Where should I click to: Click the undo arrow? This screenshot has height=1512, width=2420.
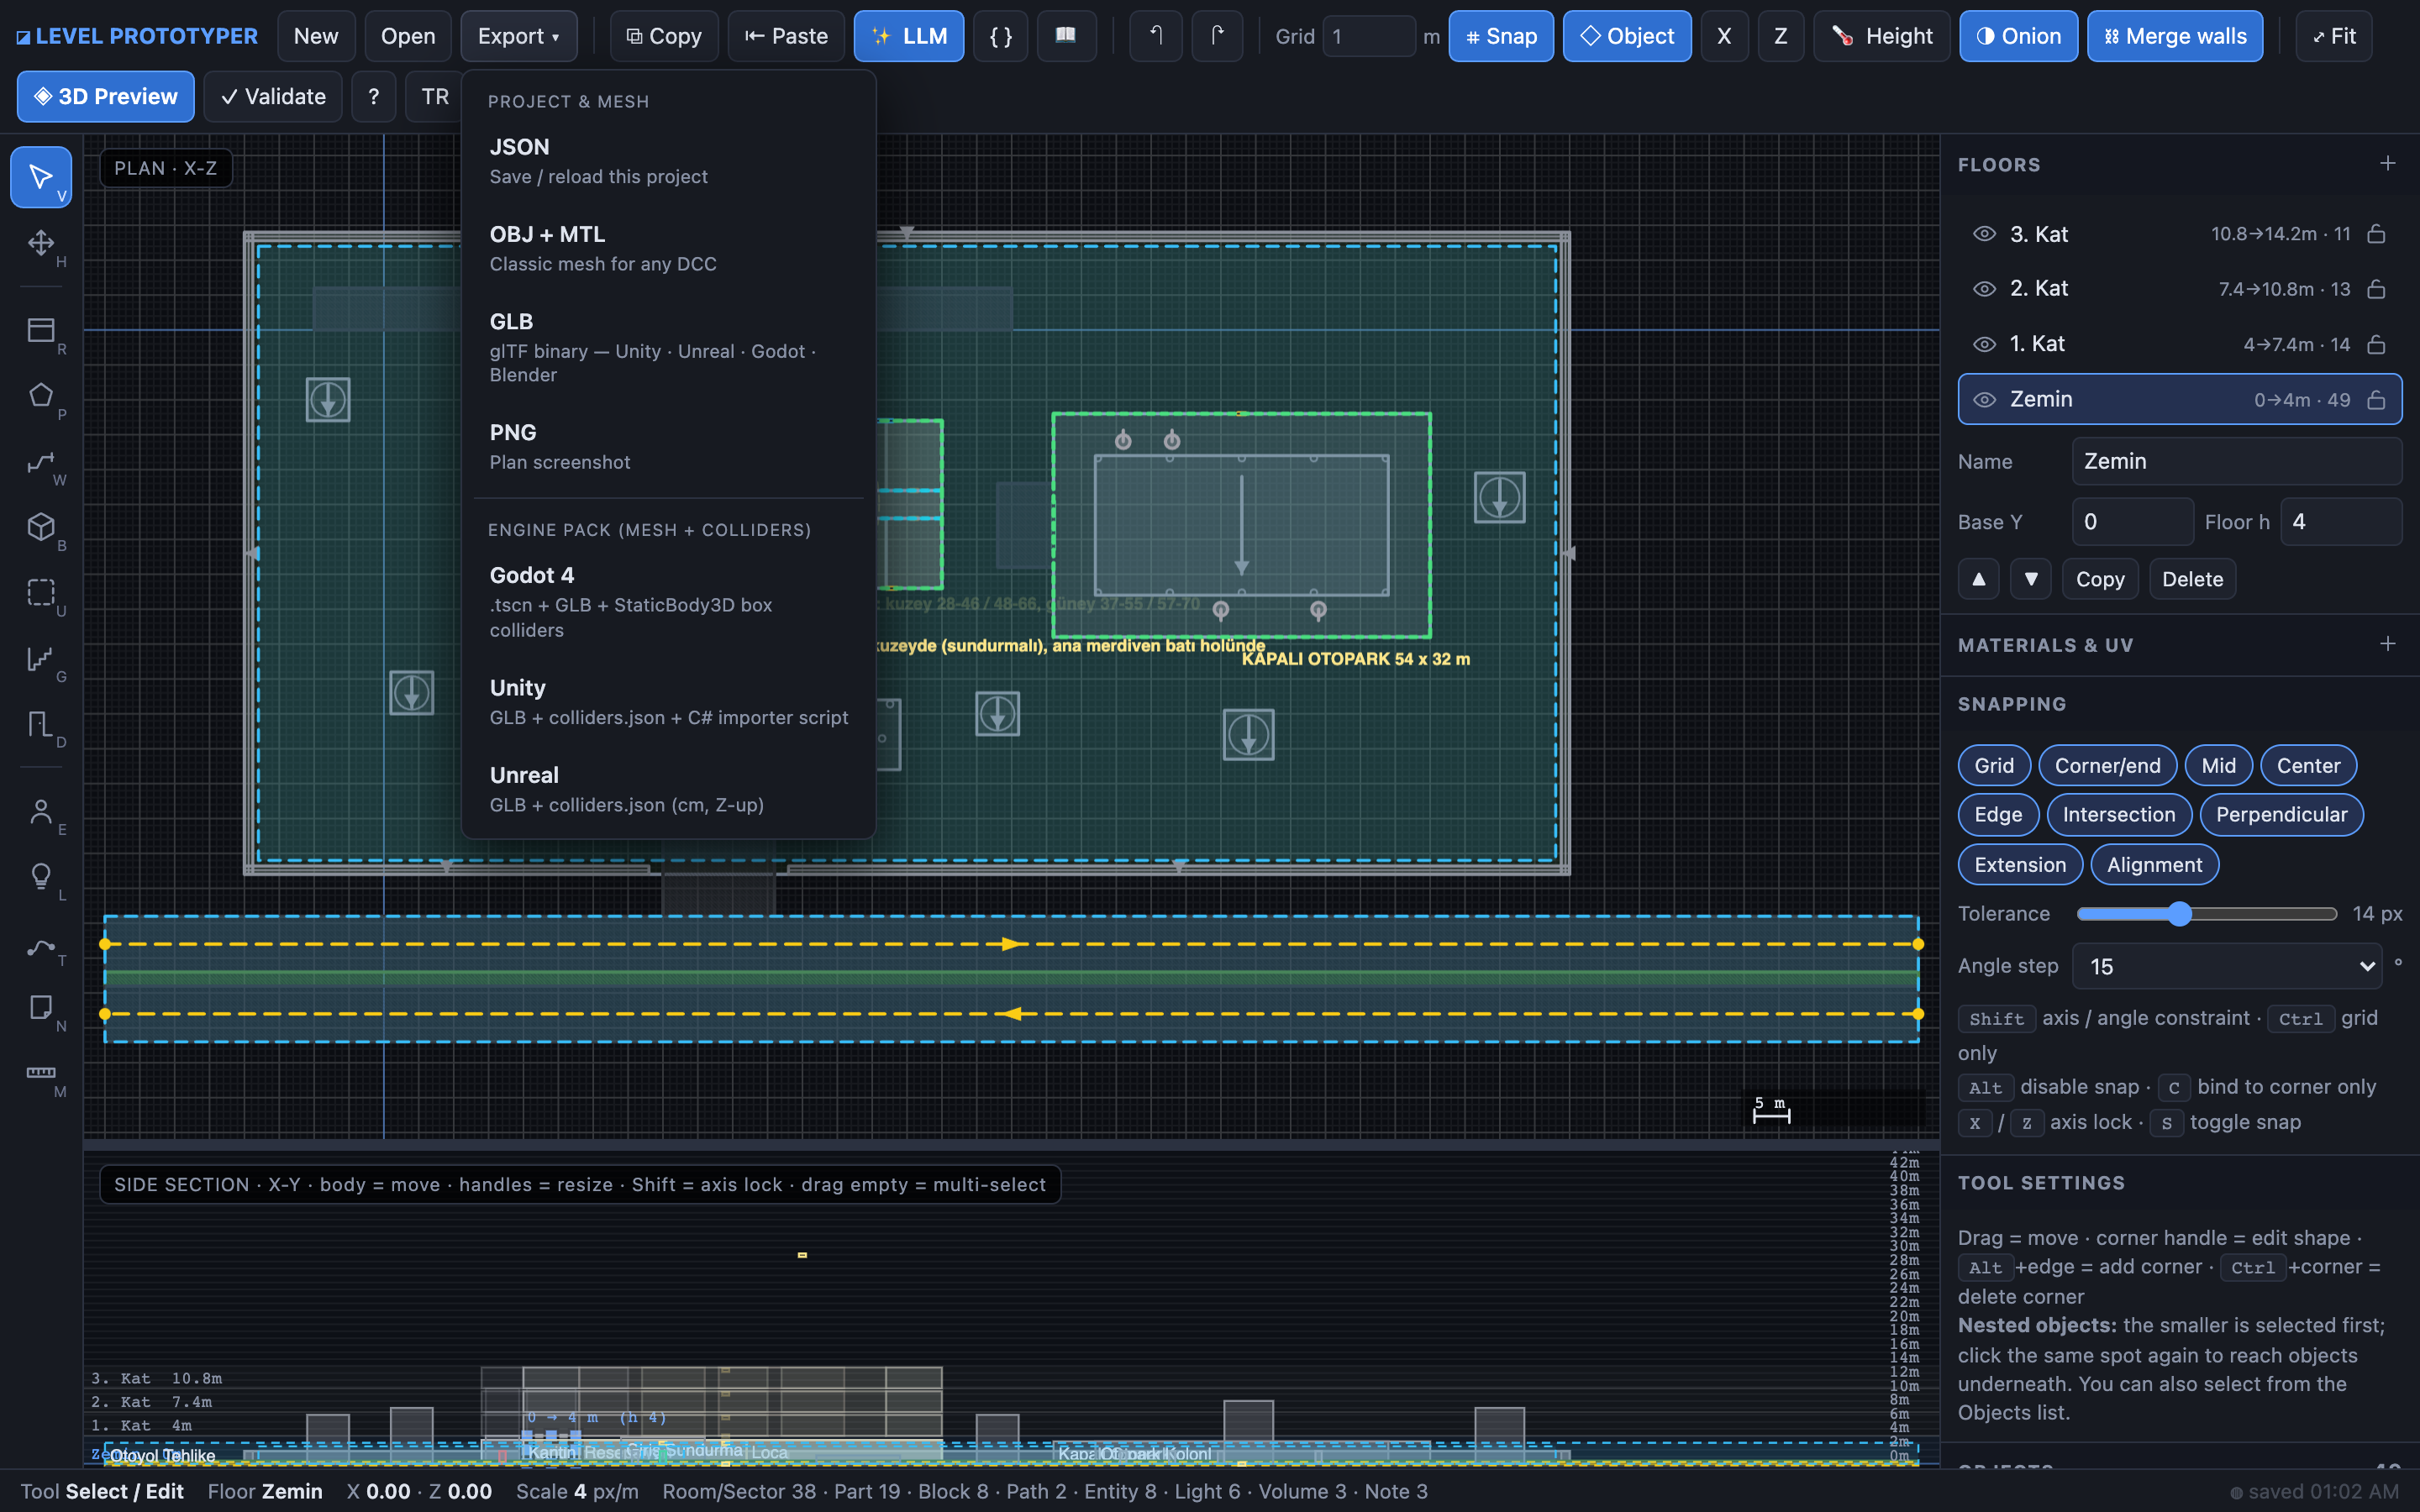(x=1155, y=36)
